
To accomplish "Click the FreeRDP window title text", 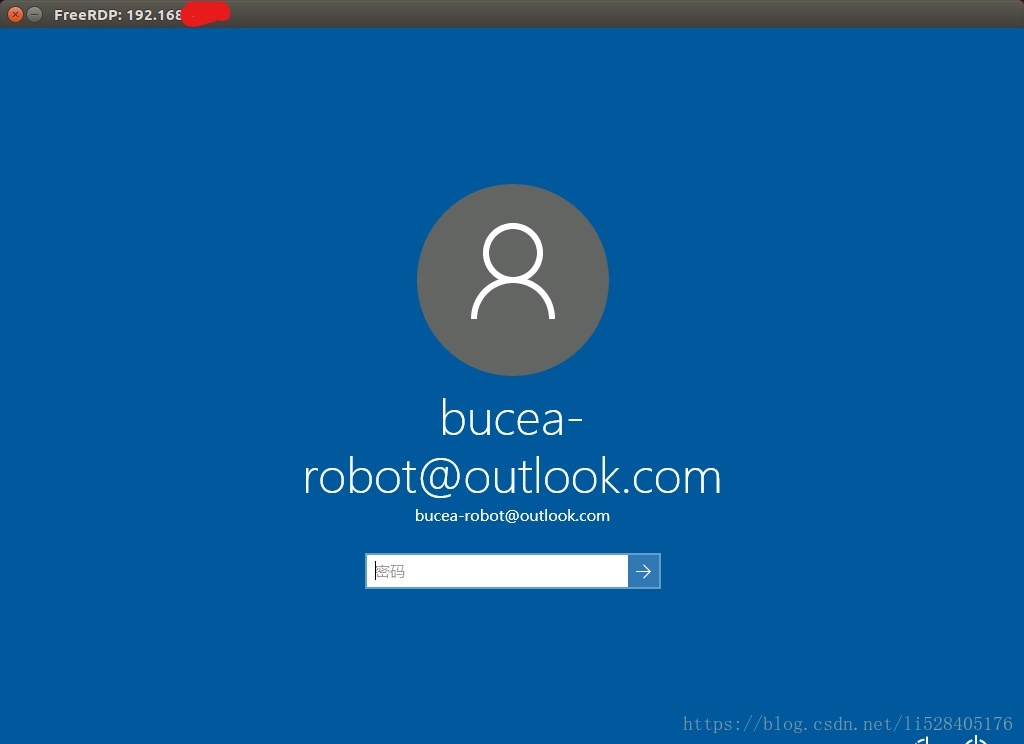I will coord(118,14).
